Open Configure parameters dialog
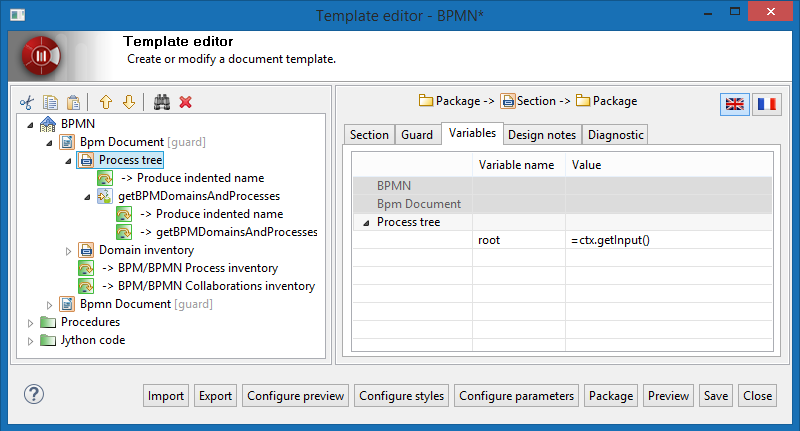 tap(516, 396)
